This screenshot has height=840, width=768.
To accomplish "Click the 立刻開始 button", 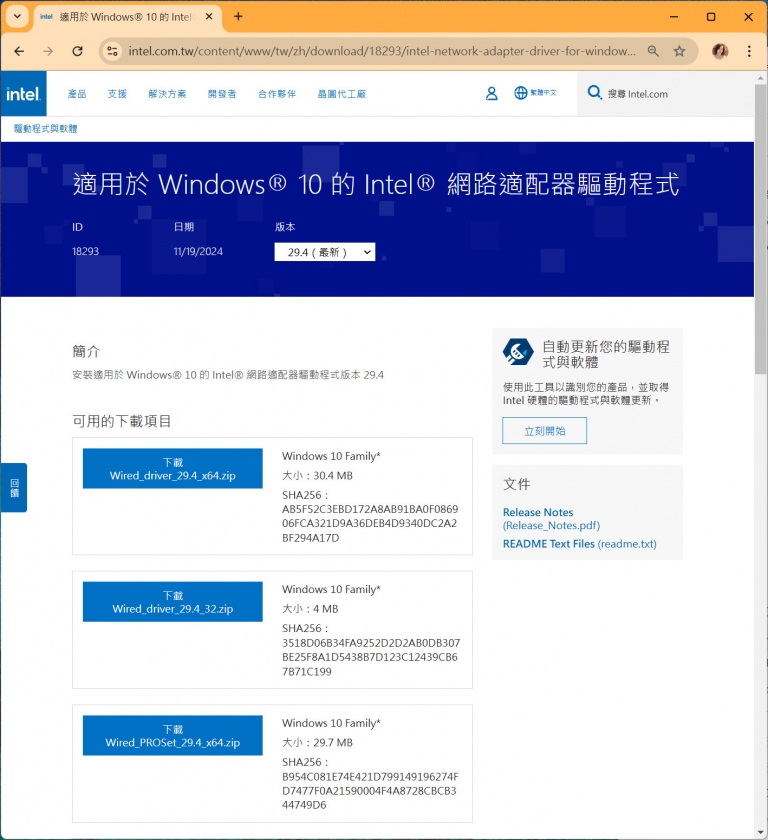I will coord(544,431).
